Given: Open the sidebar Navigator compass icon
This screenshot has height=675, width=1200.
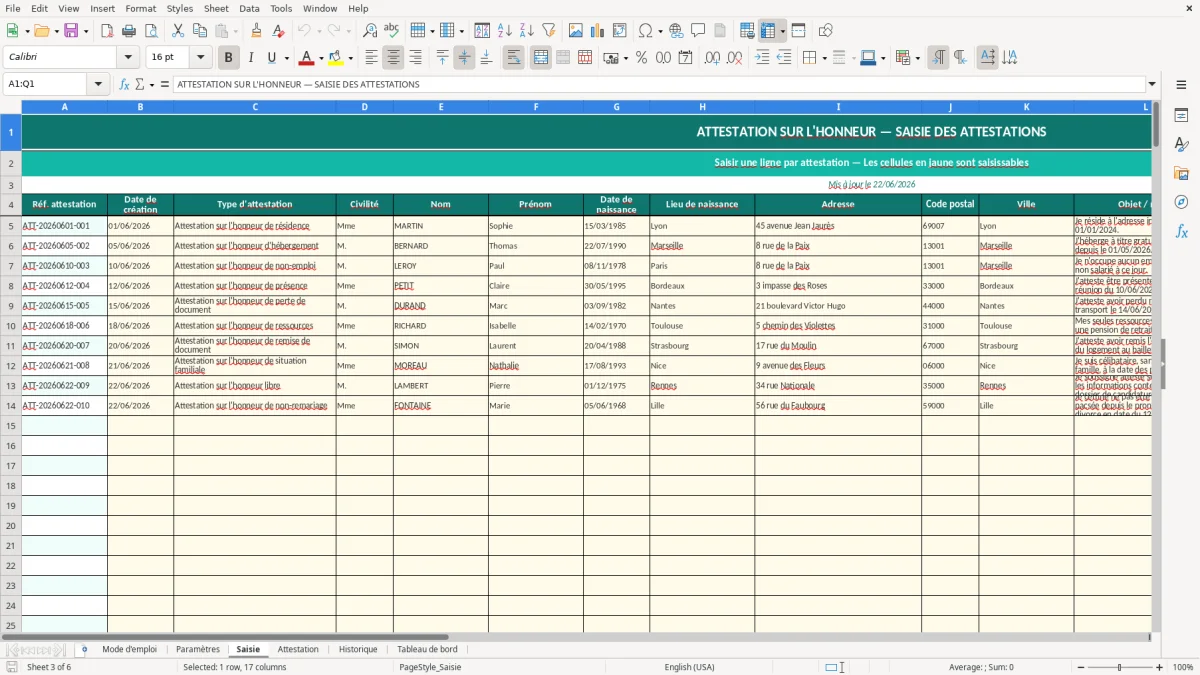Looking at the screenshot, I should pos(1181,203).
